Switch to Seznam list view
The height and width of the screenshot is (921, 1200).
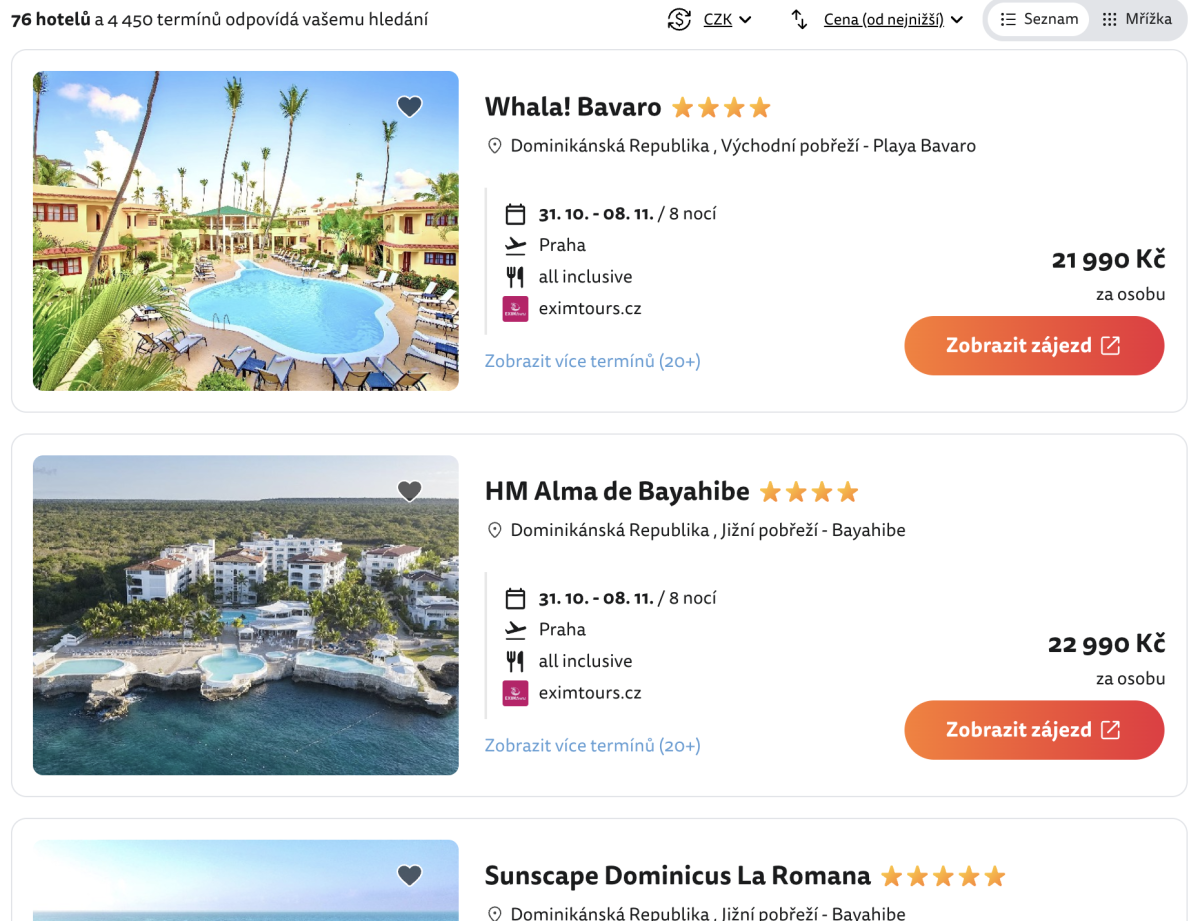pos(1039,19)
